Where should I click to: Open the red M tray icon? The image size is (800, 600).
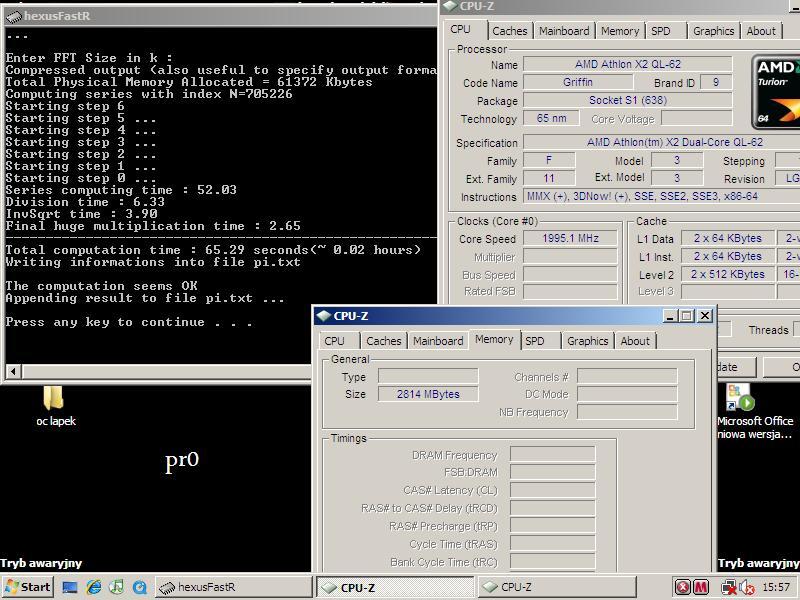pos(701,587)
